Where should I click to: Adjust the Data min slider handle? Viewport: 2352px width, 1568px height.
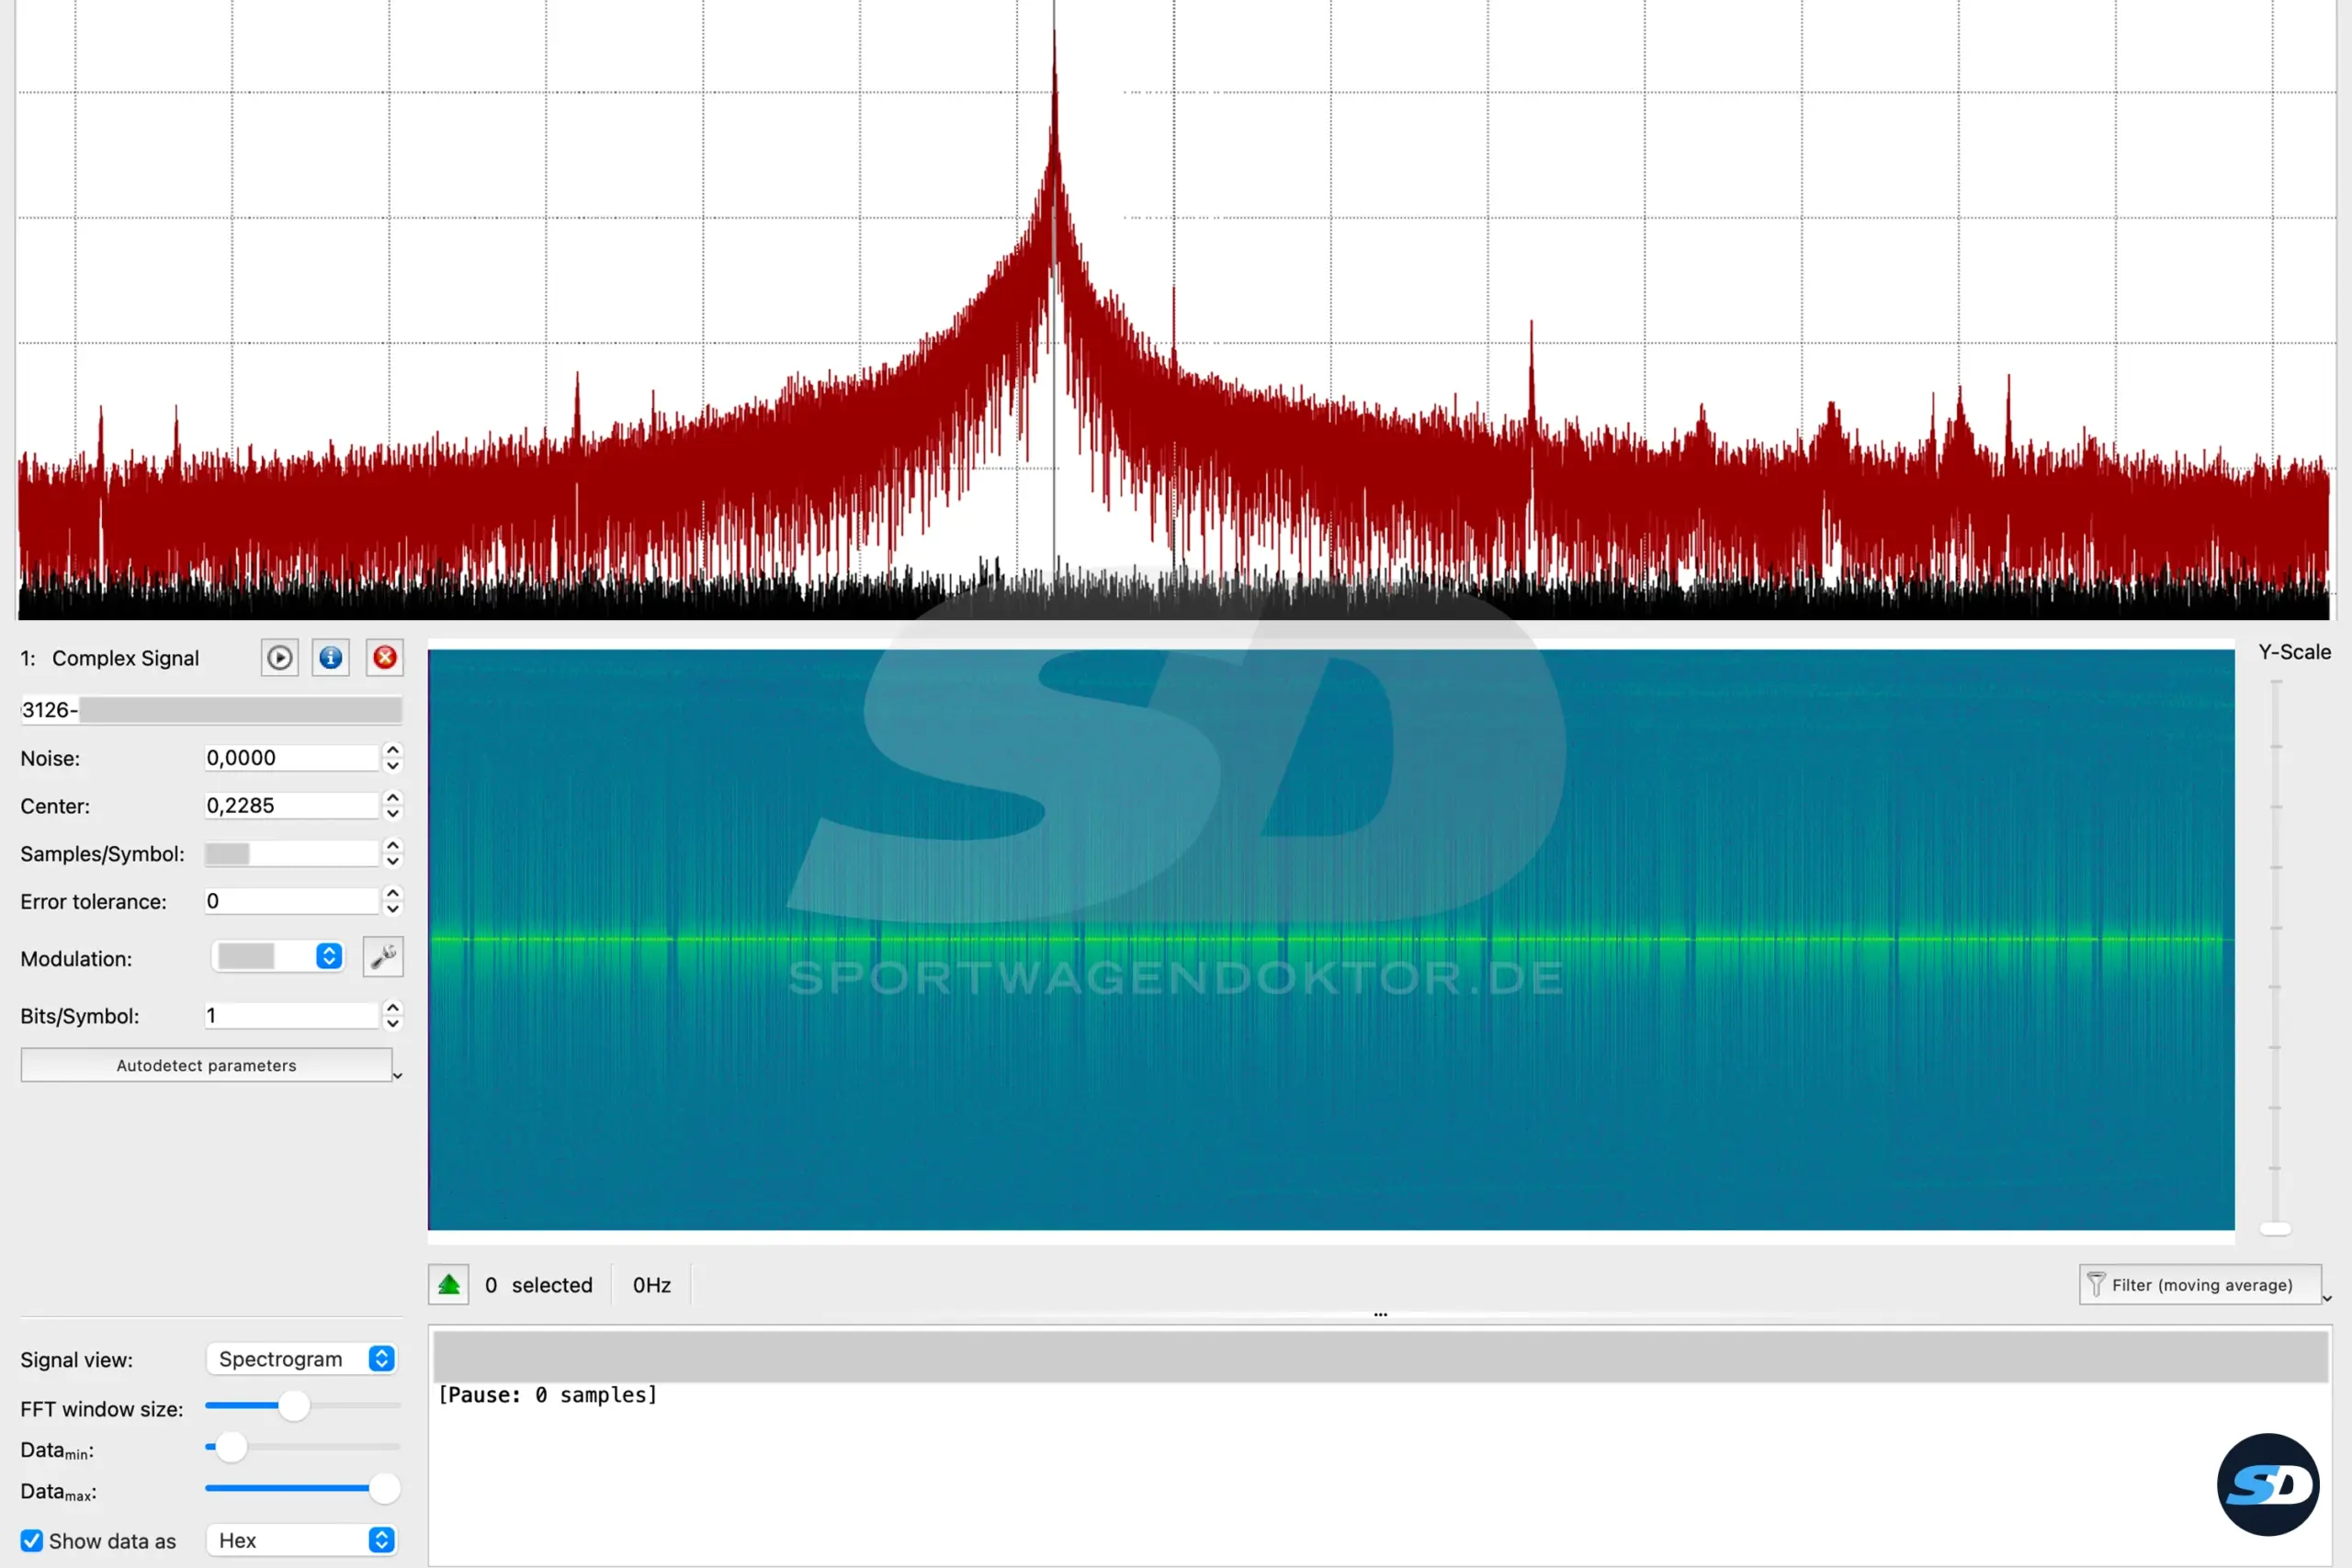click(231, 1447)
